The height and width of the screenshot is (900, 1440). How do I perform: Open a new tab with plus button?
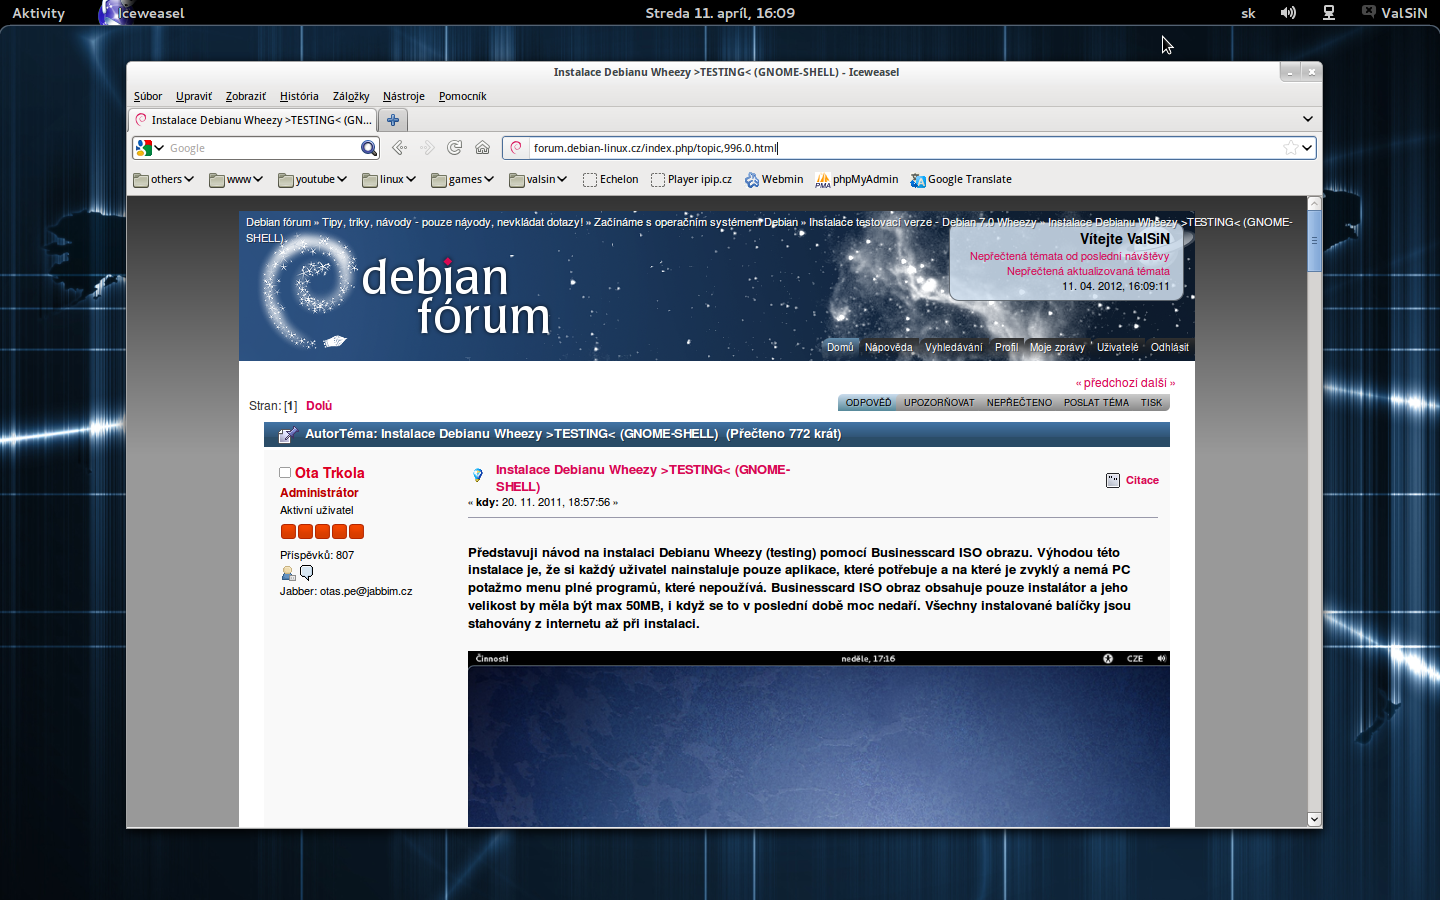(393, 120)
